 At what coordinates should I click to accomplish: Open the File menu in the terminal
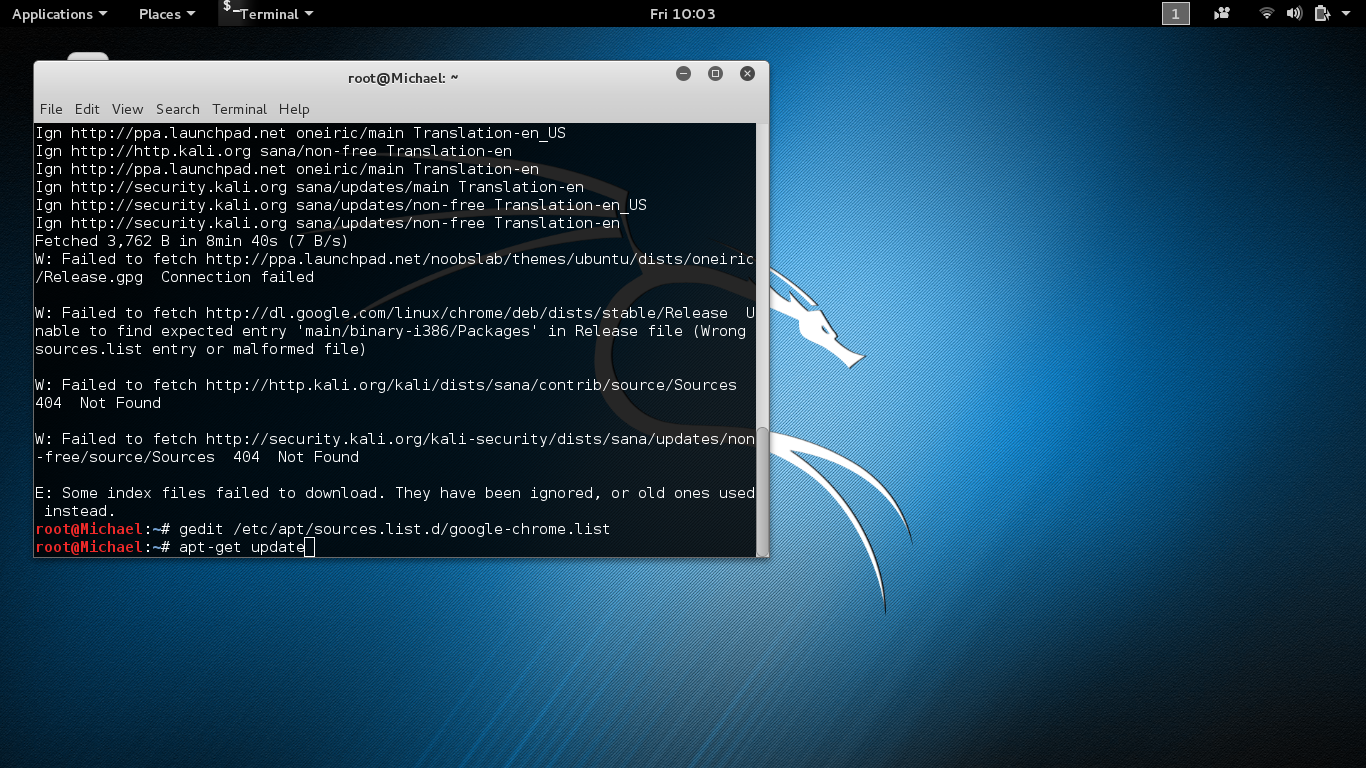[x=51, y=109]
